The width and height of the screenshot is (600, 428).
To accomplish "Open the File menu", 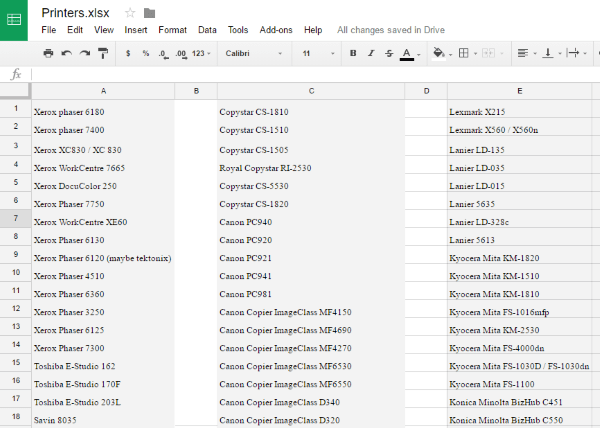I will pos(49,30).
